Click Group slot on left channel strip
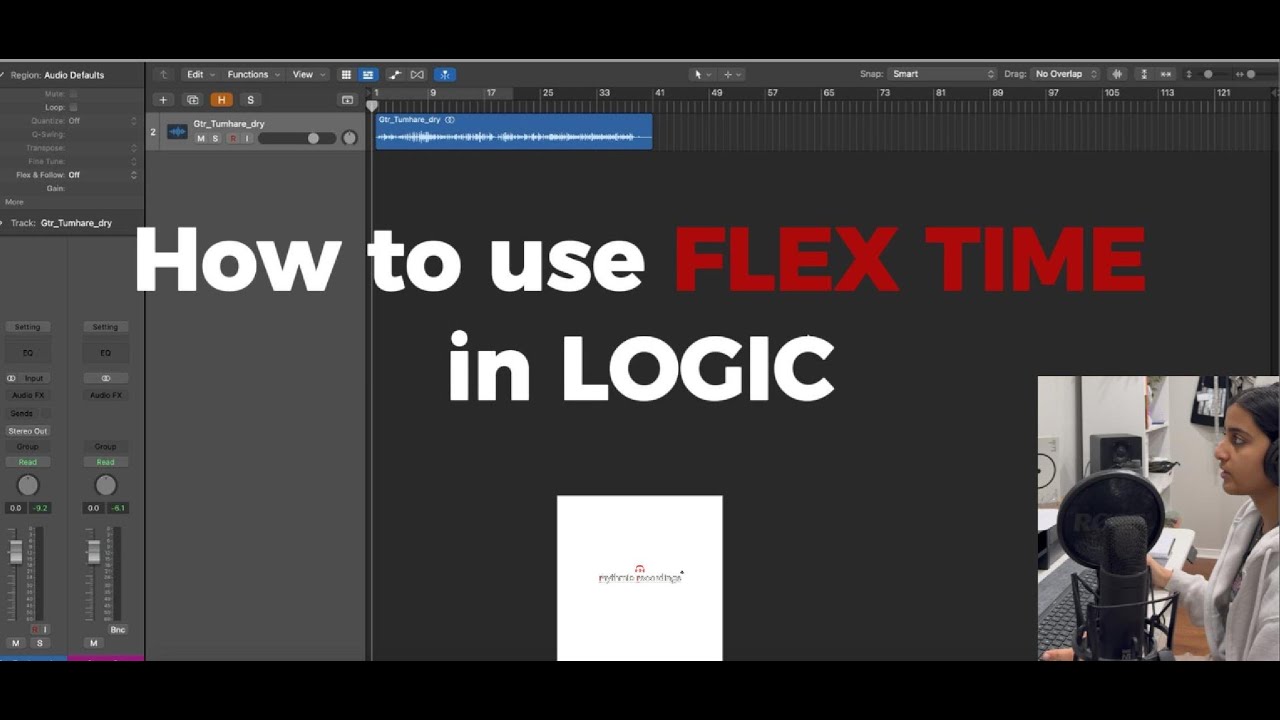 coord(27,447)
